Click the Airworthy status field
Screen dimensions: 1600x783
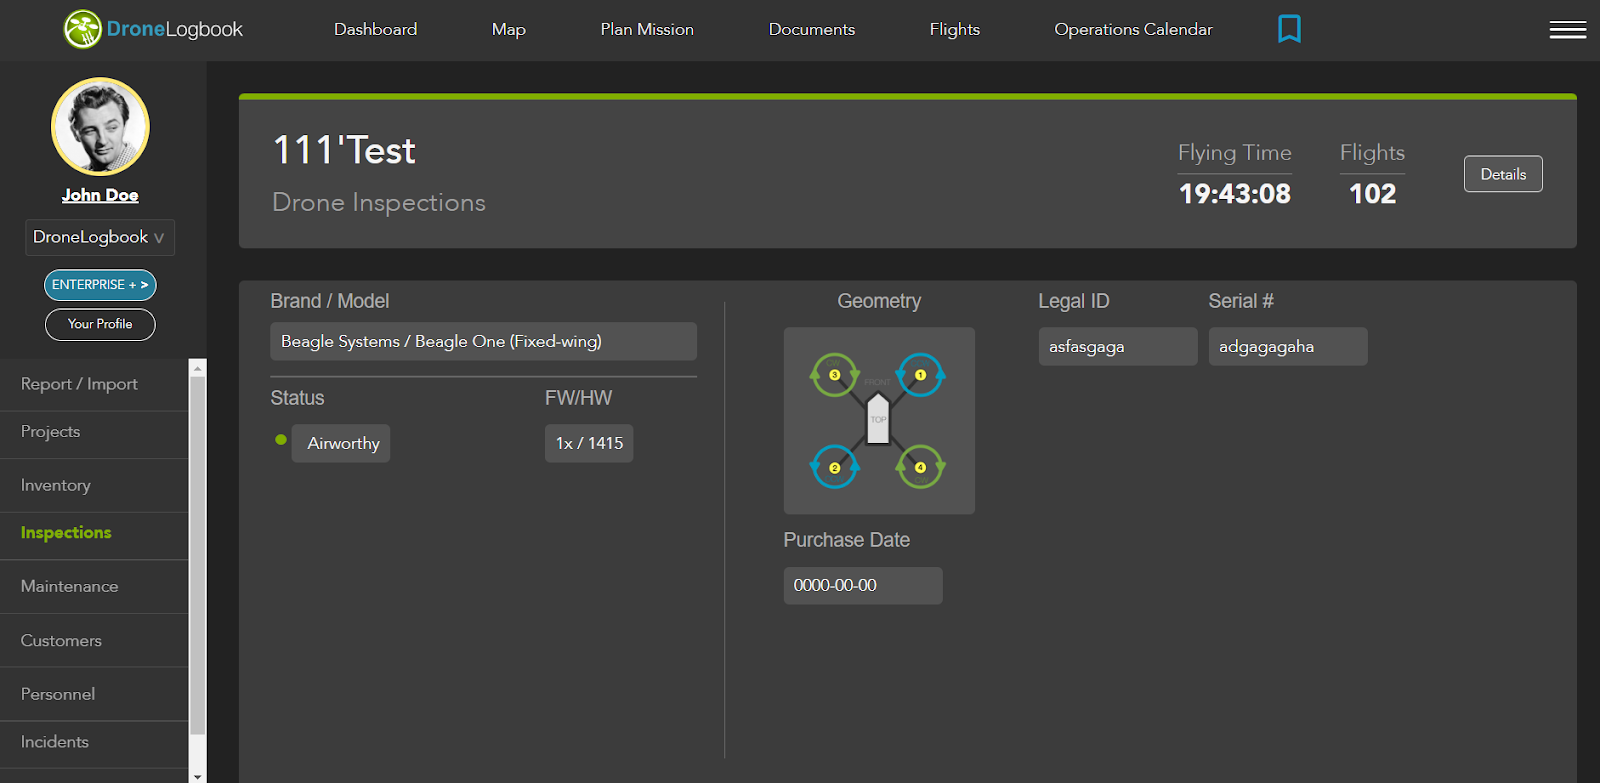coord(341,443)
